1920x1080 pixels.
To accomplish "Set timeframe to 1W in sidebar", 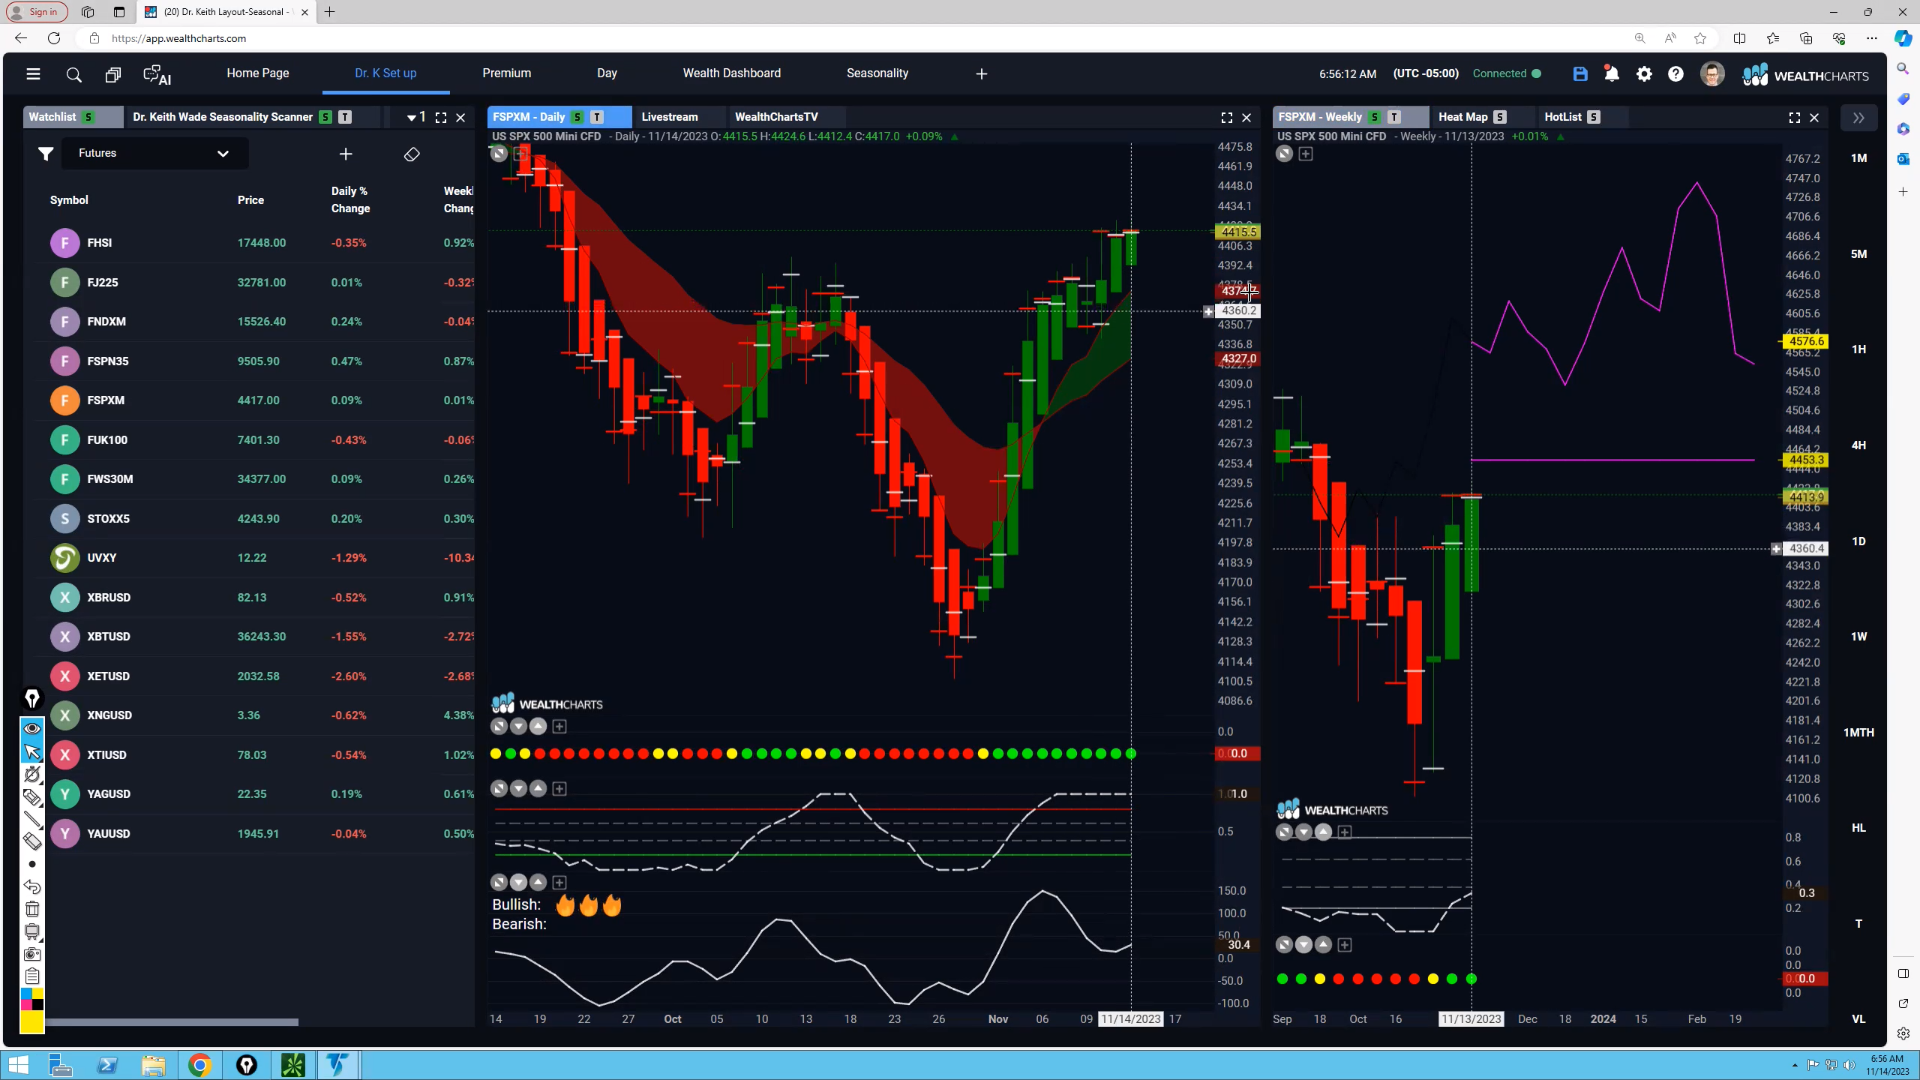I will [x=1859, y=636].
